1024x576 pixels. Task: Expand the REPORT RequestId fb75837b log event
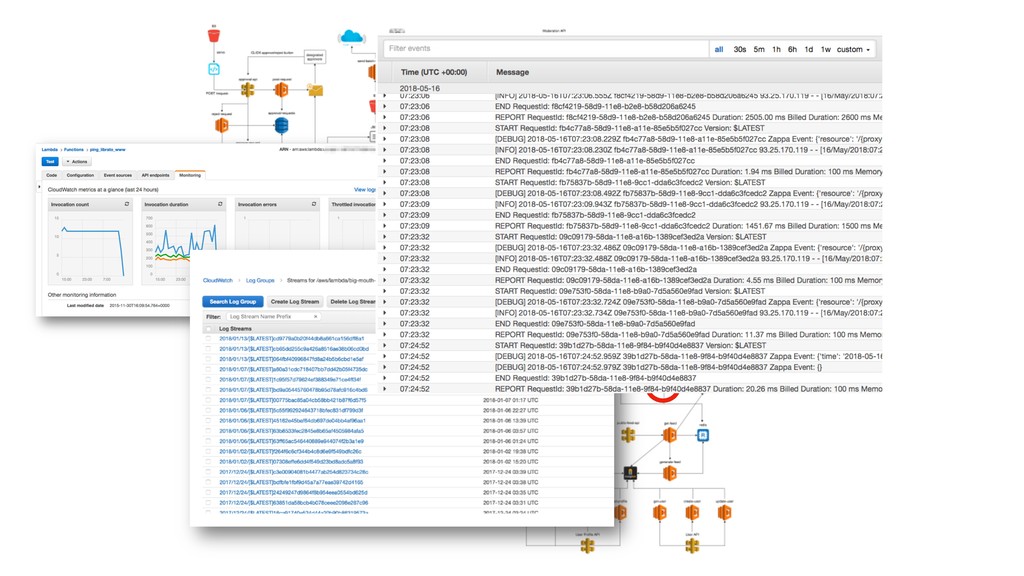(x=385, y=226)
